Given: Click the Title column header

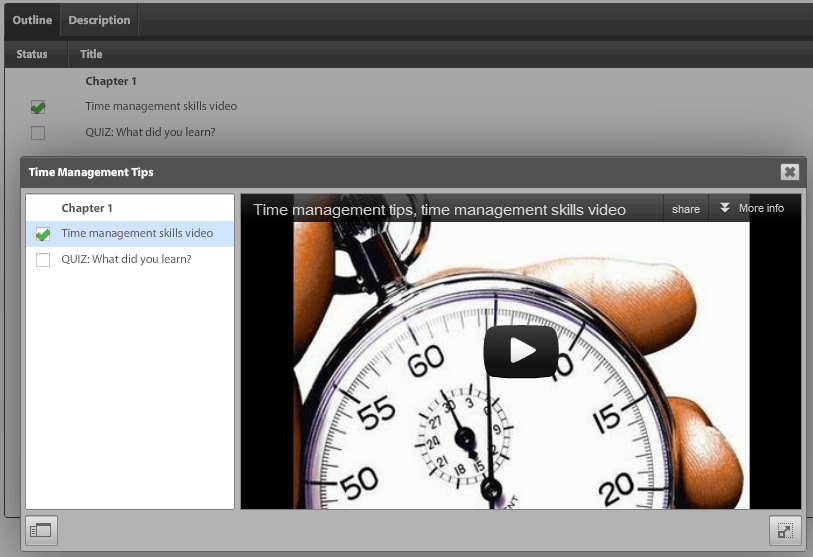Looking at the screenshot, I should 91,54.
